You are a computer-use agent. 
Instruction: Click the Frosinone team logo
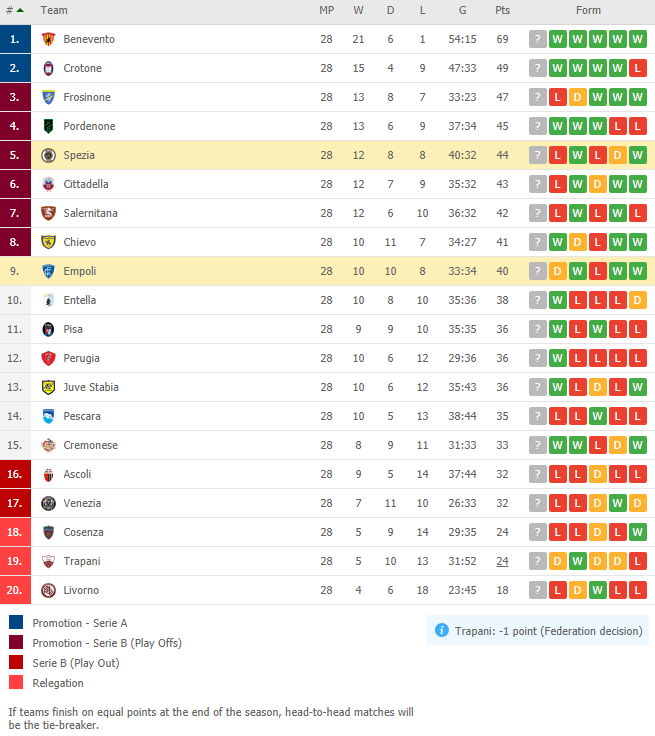[48, 97]
